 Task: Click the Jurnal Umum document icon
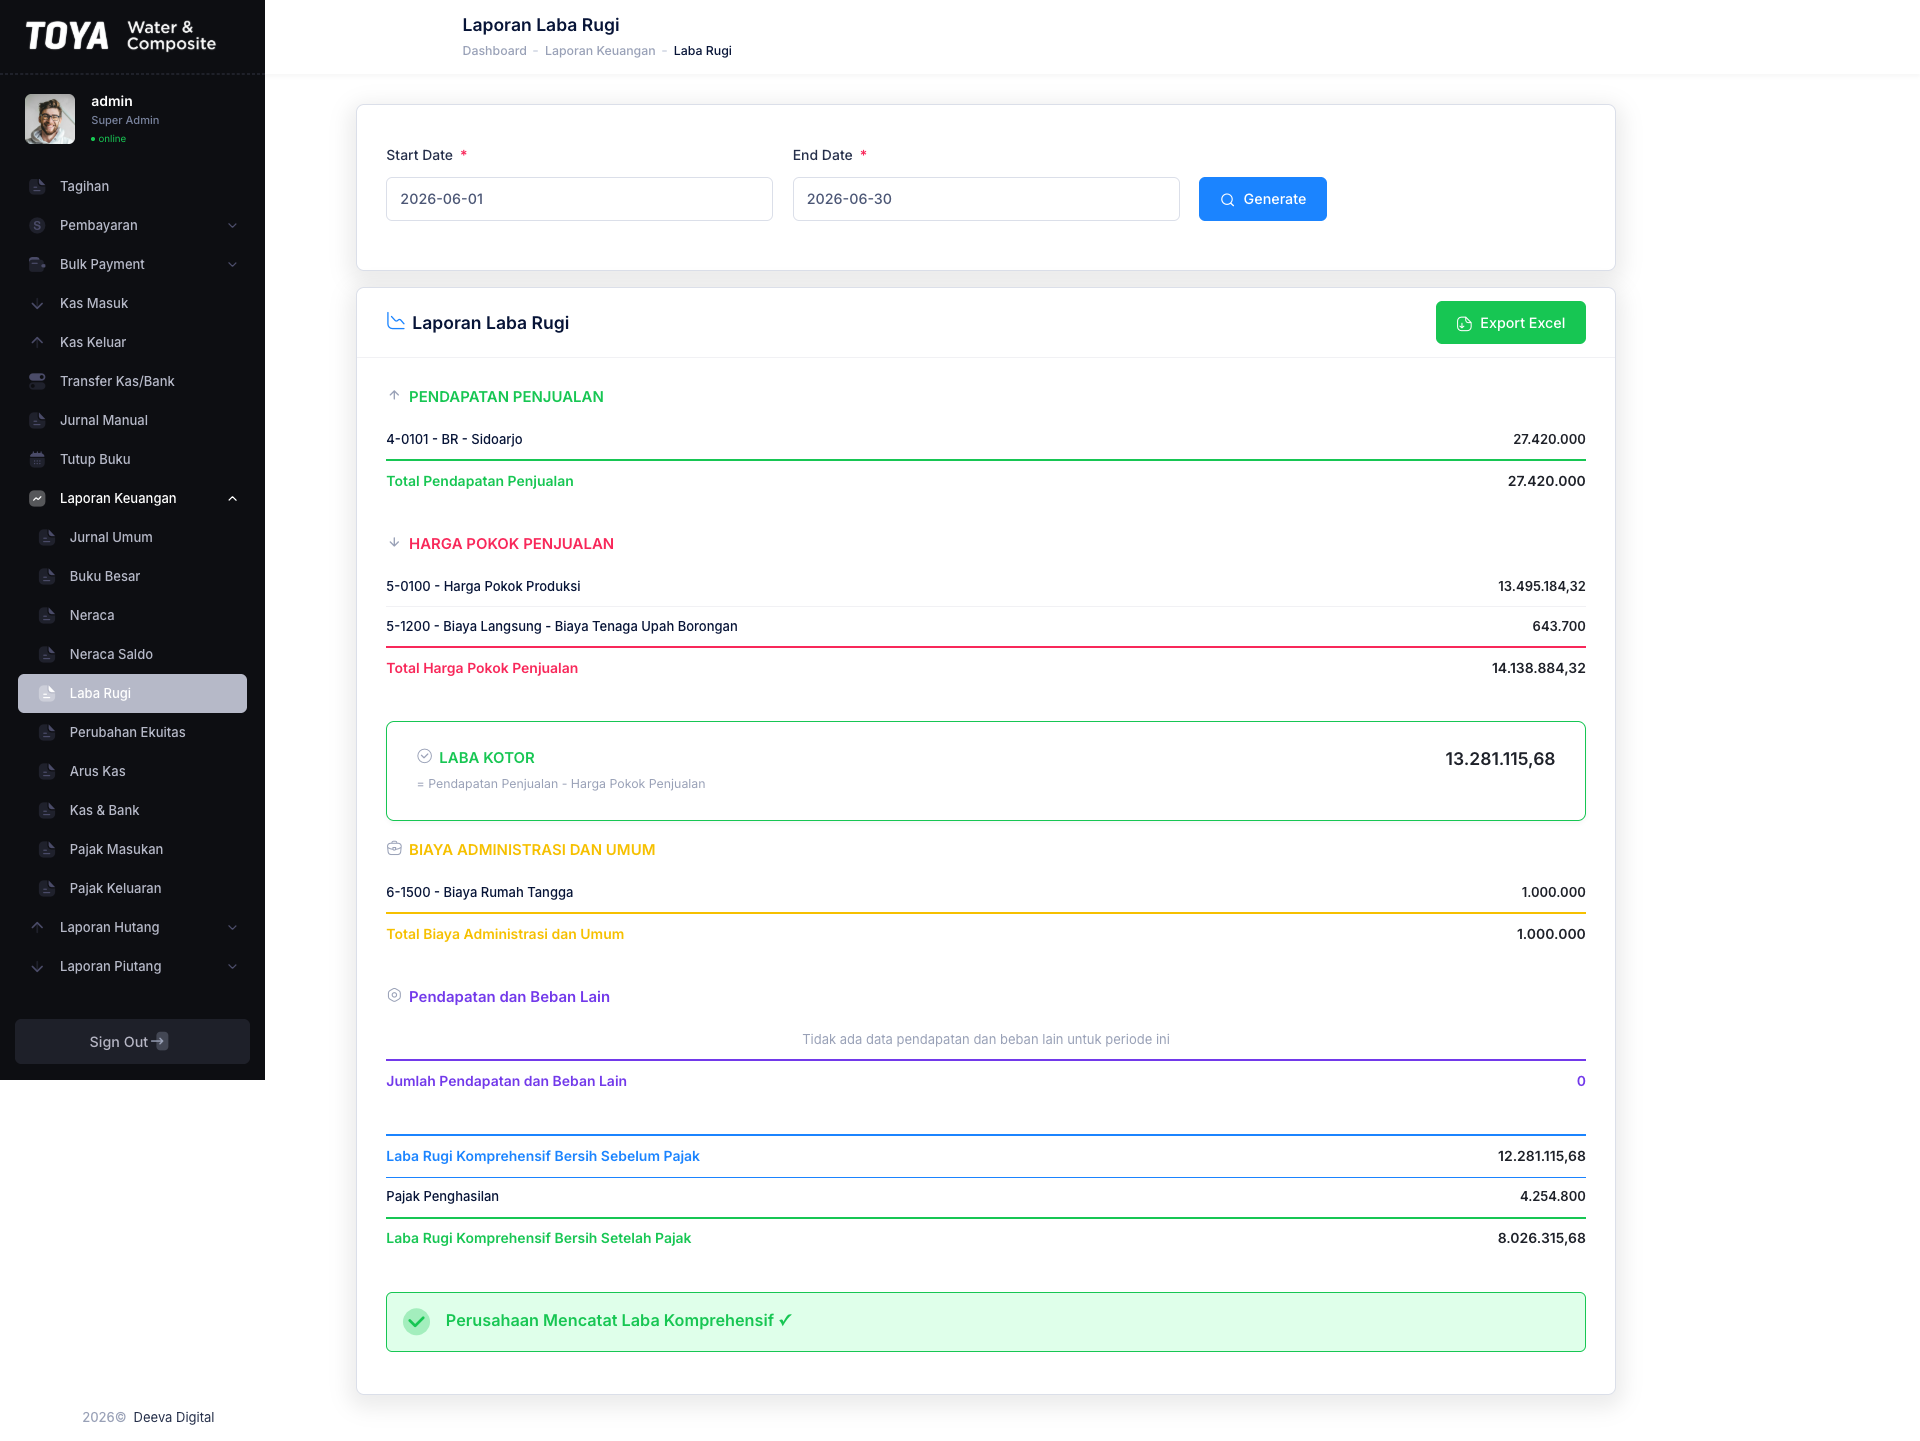coord(47,537)
